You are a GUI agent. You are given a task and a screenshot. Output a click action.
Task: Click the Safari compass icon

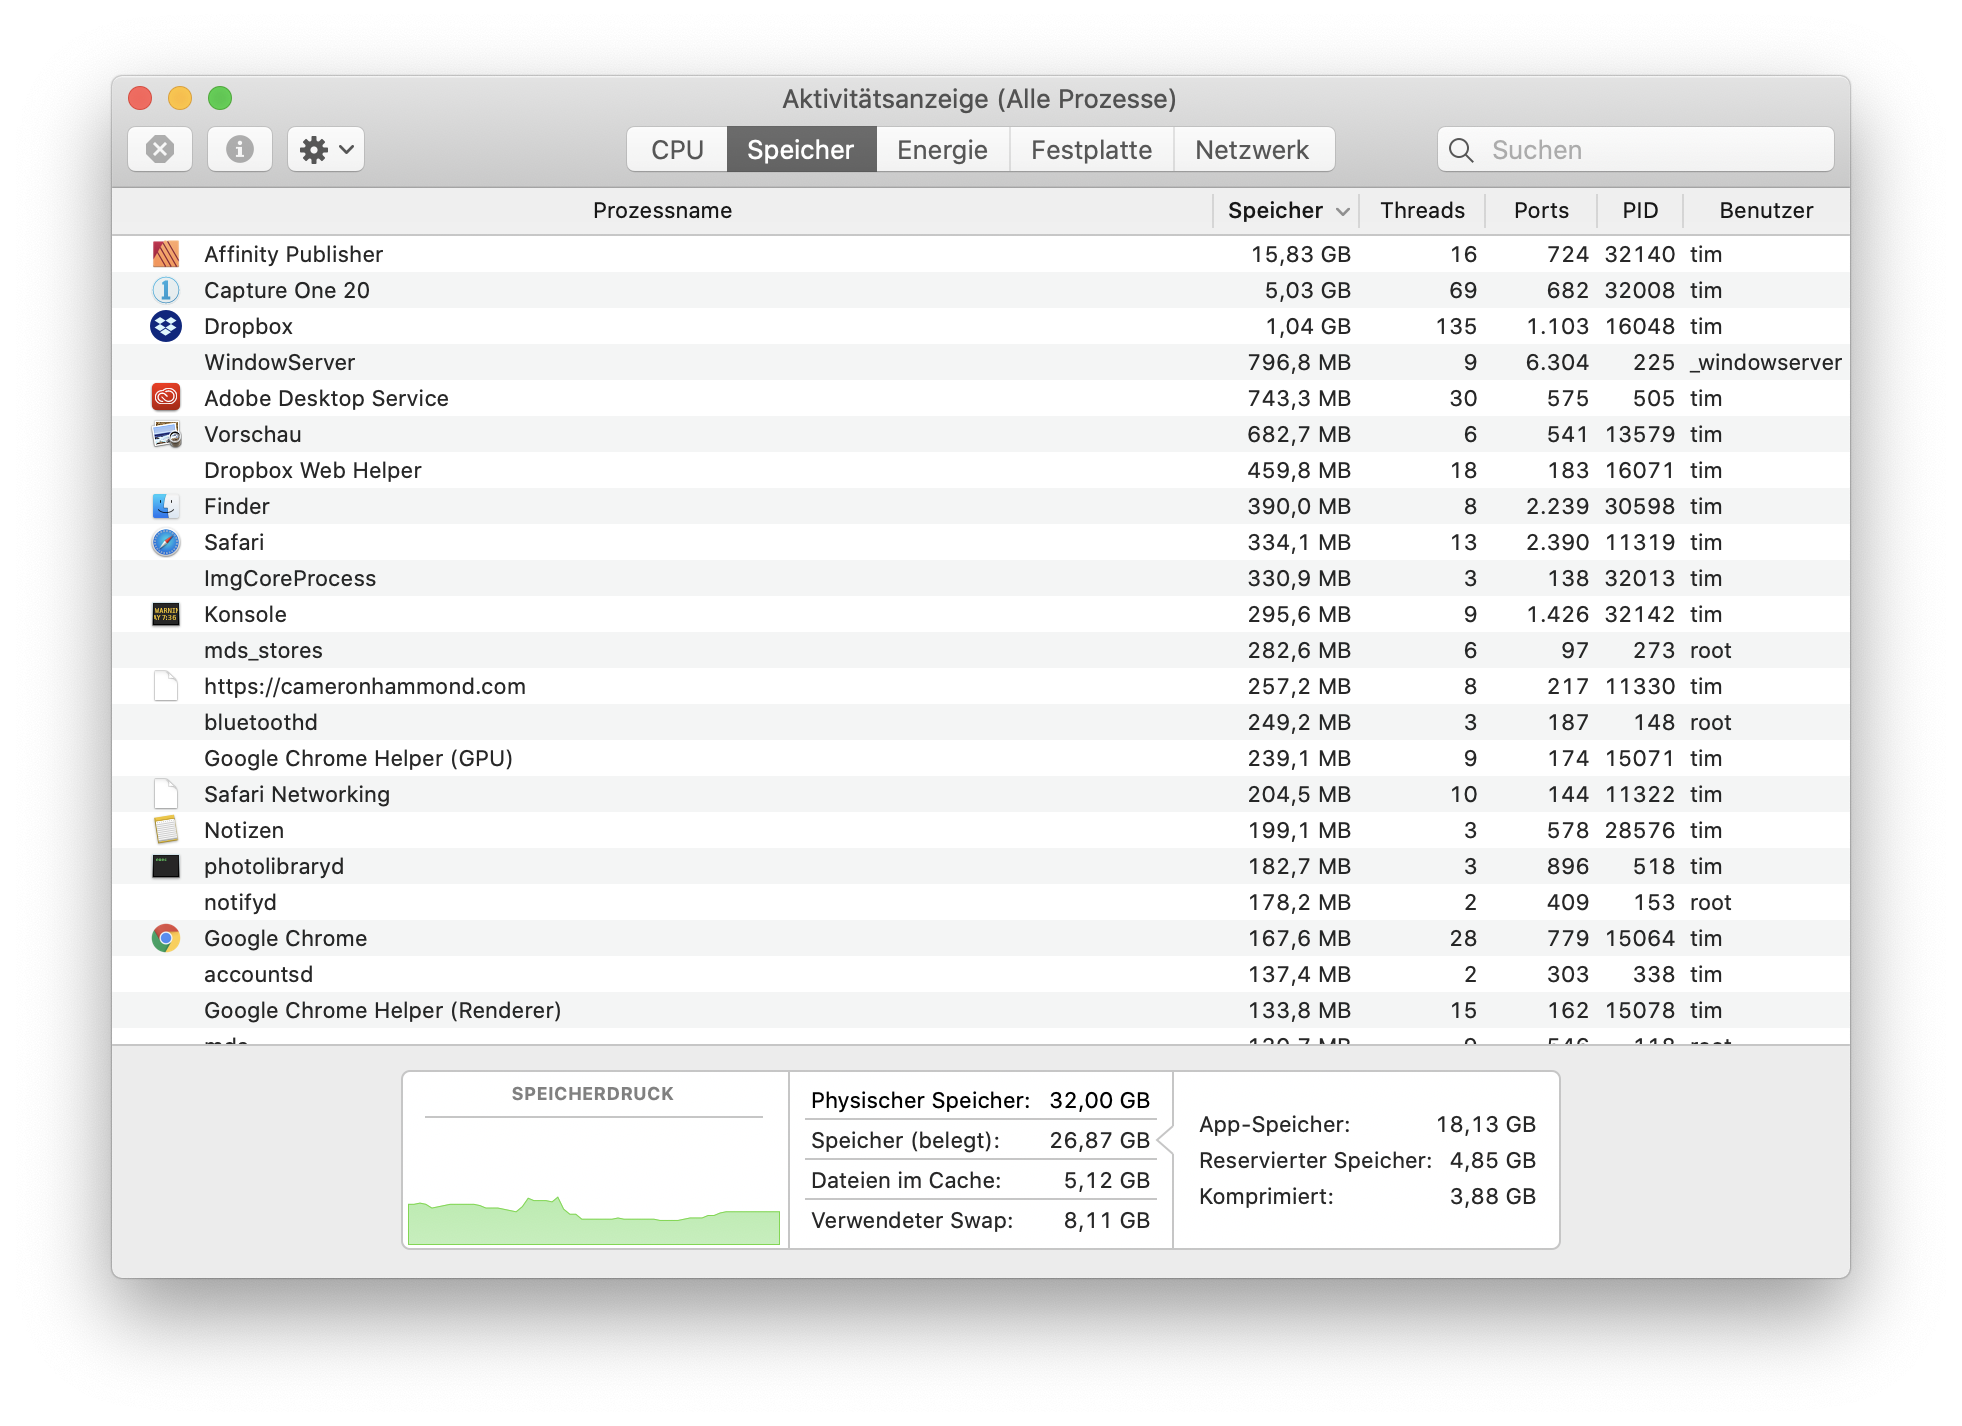click(x=166, y=542)
